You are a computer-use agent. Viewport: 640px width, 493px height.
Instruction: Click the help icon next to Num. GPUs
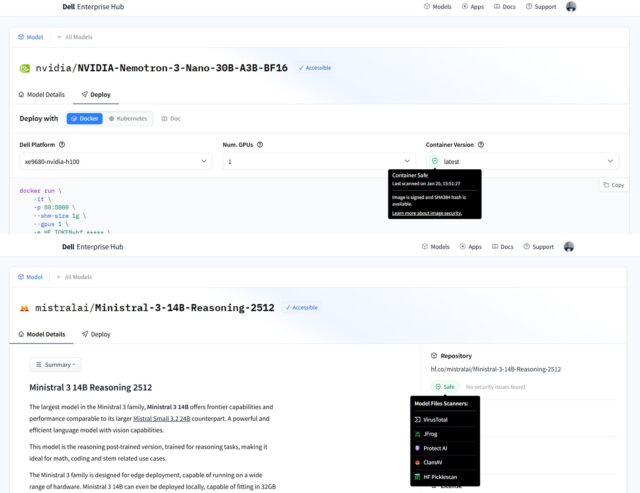(259, 144)
